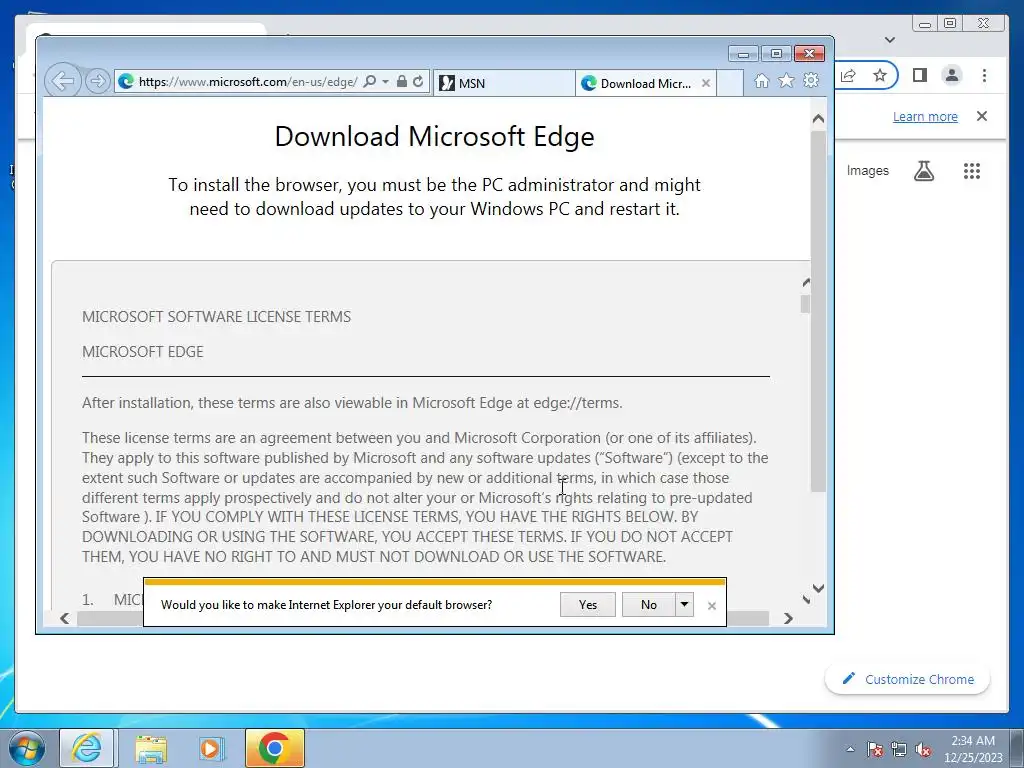
Task: View security lock report in address bar
Action: click(402, 82)
